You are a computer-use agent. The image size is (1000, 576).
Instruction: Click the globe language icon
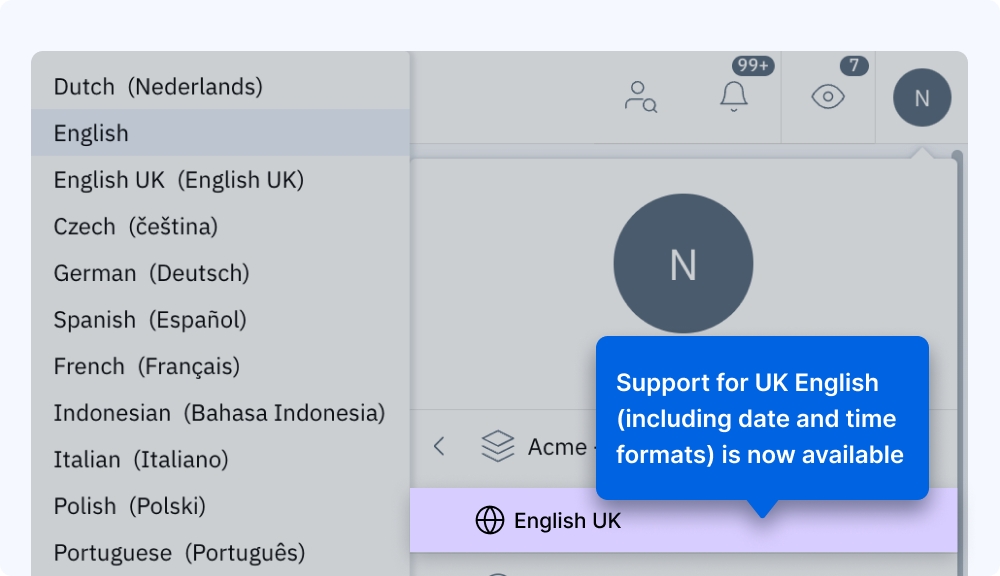(x=489, y=520)
